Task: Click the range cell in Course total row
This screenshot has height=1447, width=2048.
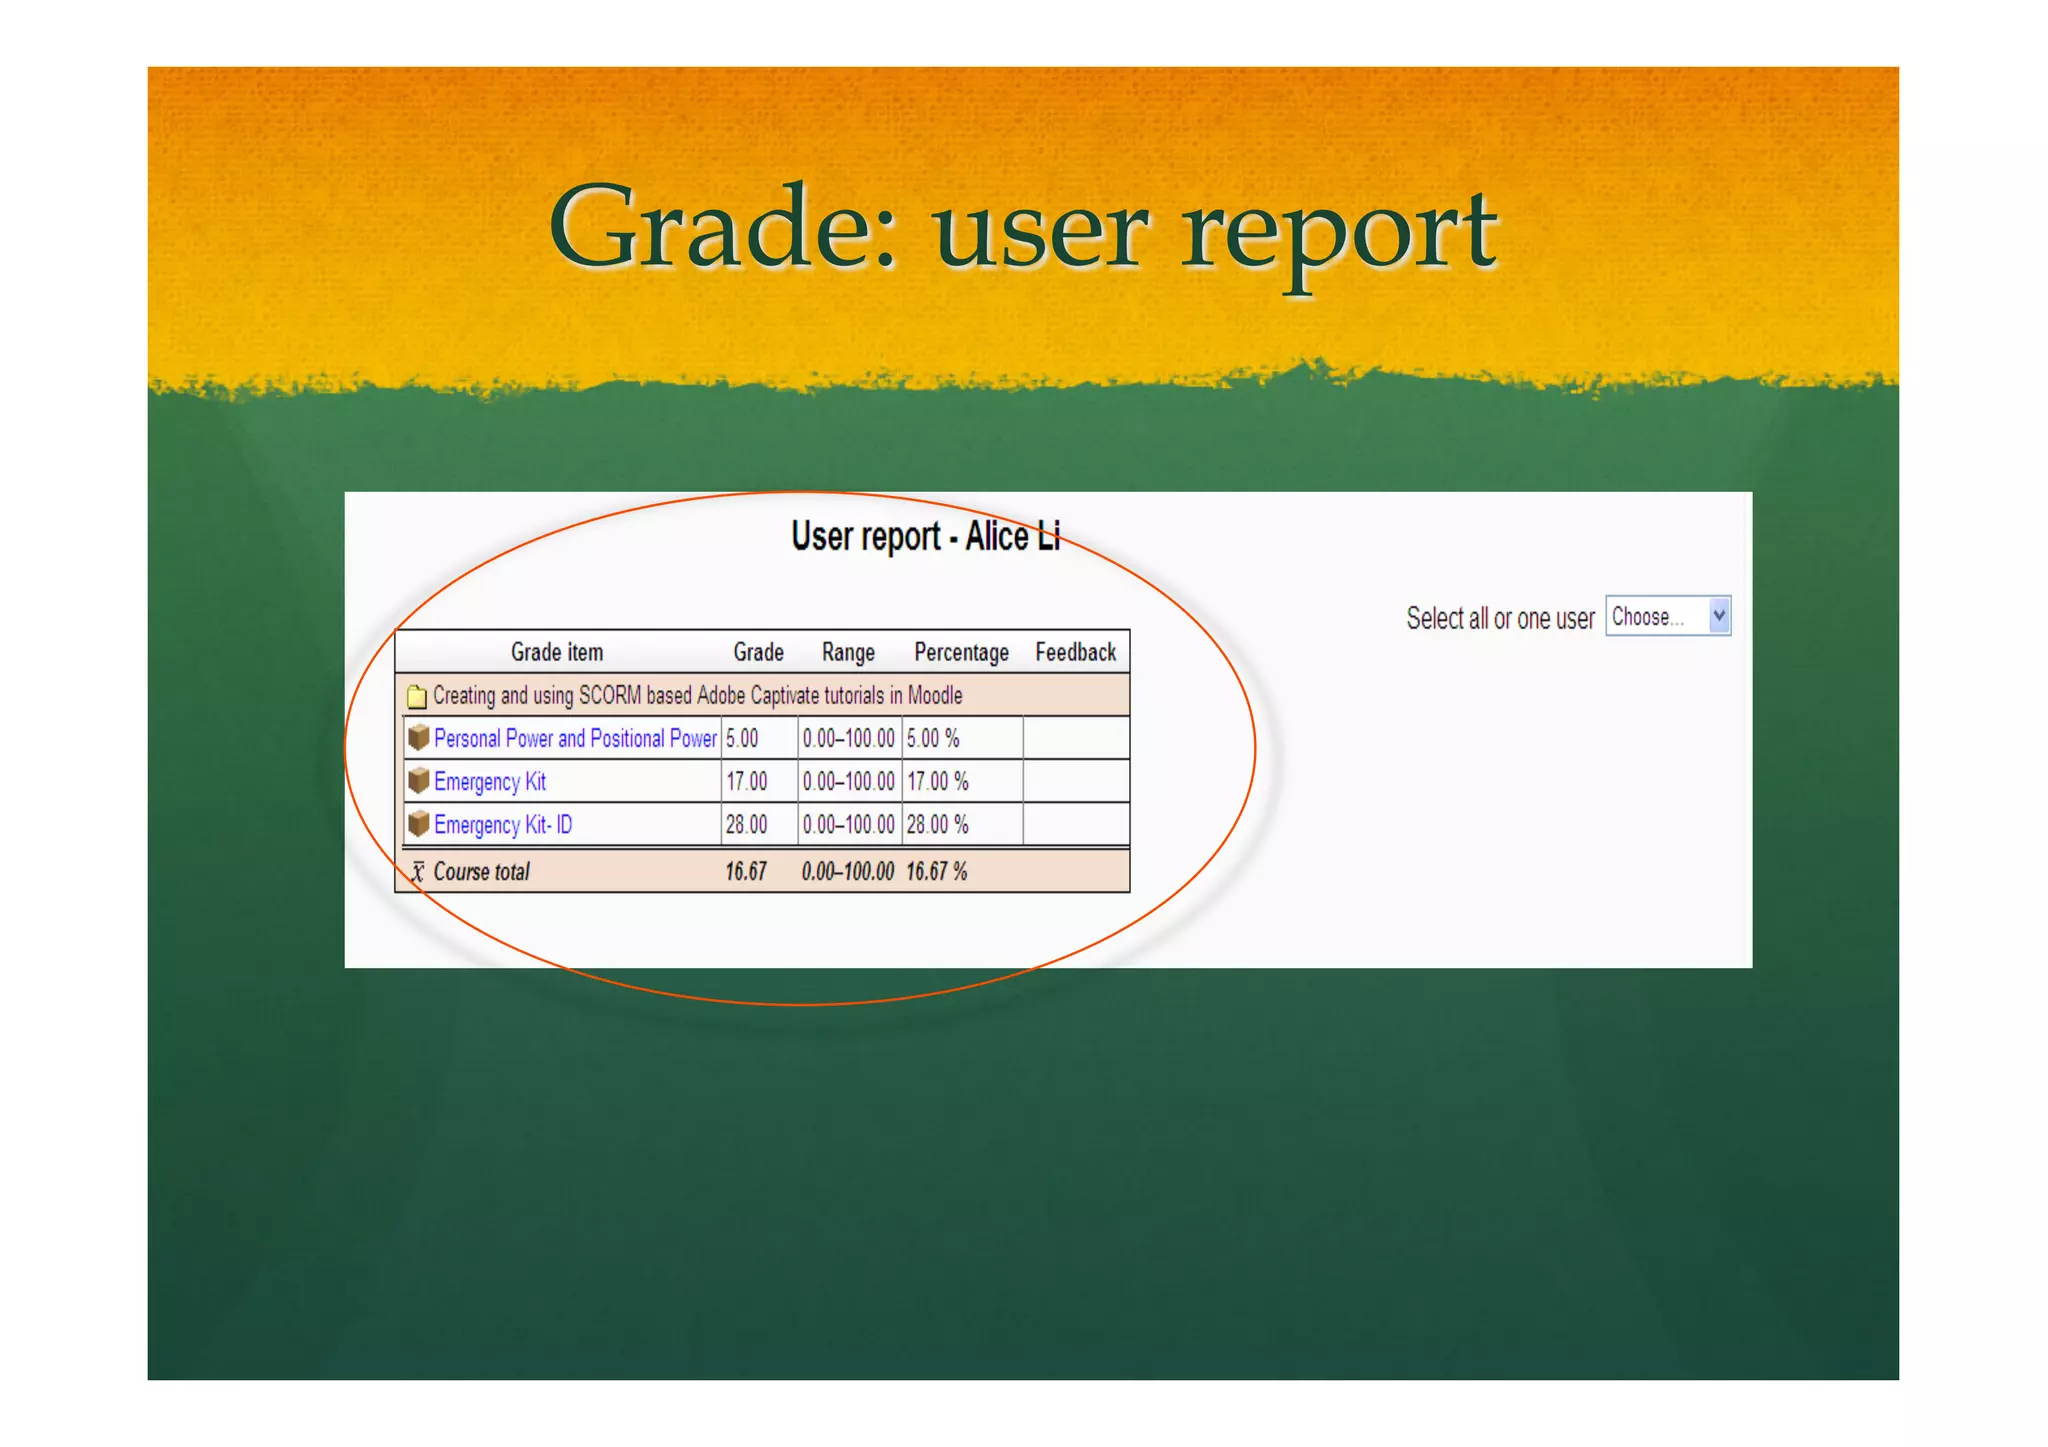Action: tap(848, 871)
